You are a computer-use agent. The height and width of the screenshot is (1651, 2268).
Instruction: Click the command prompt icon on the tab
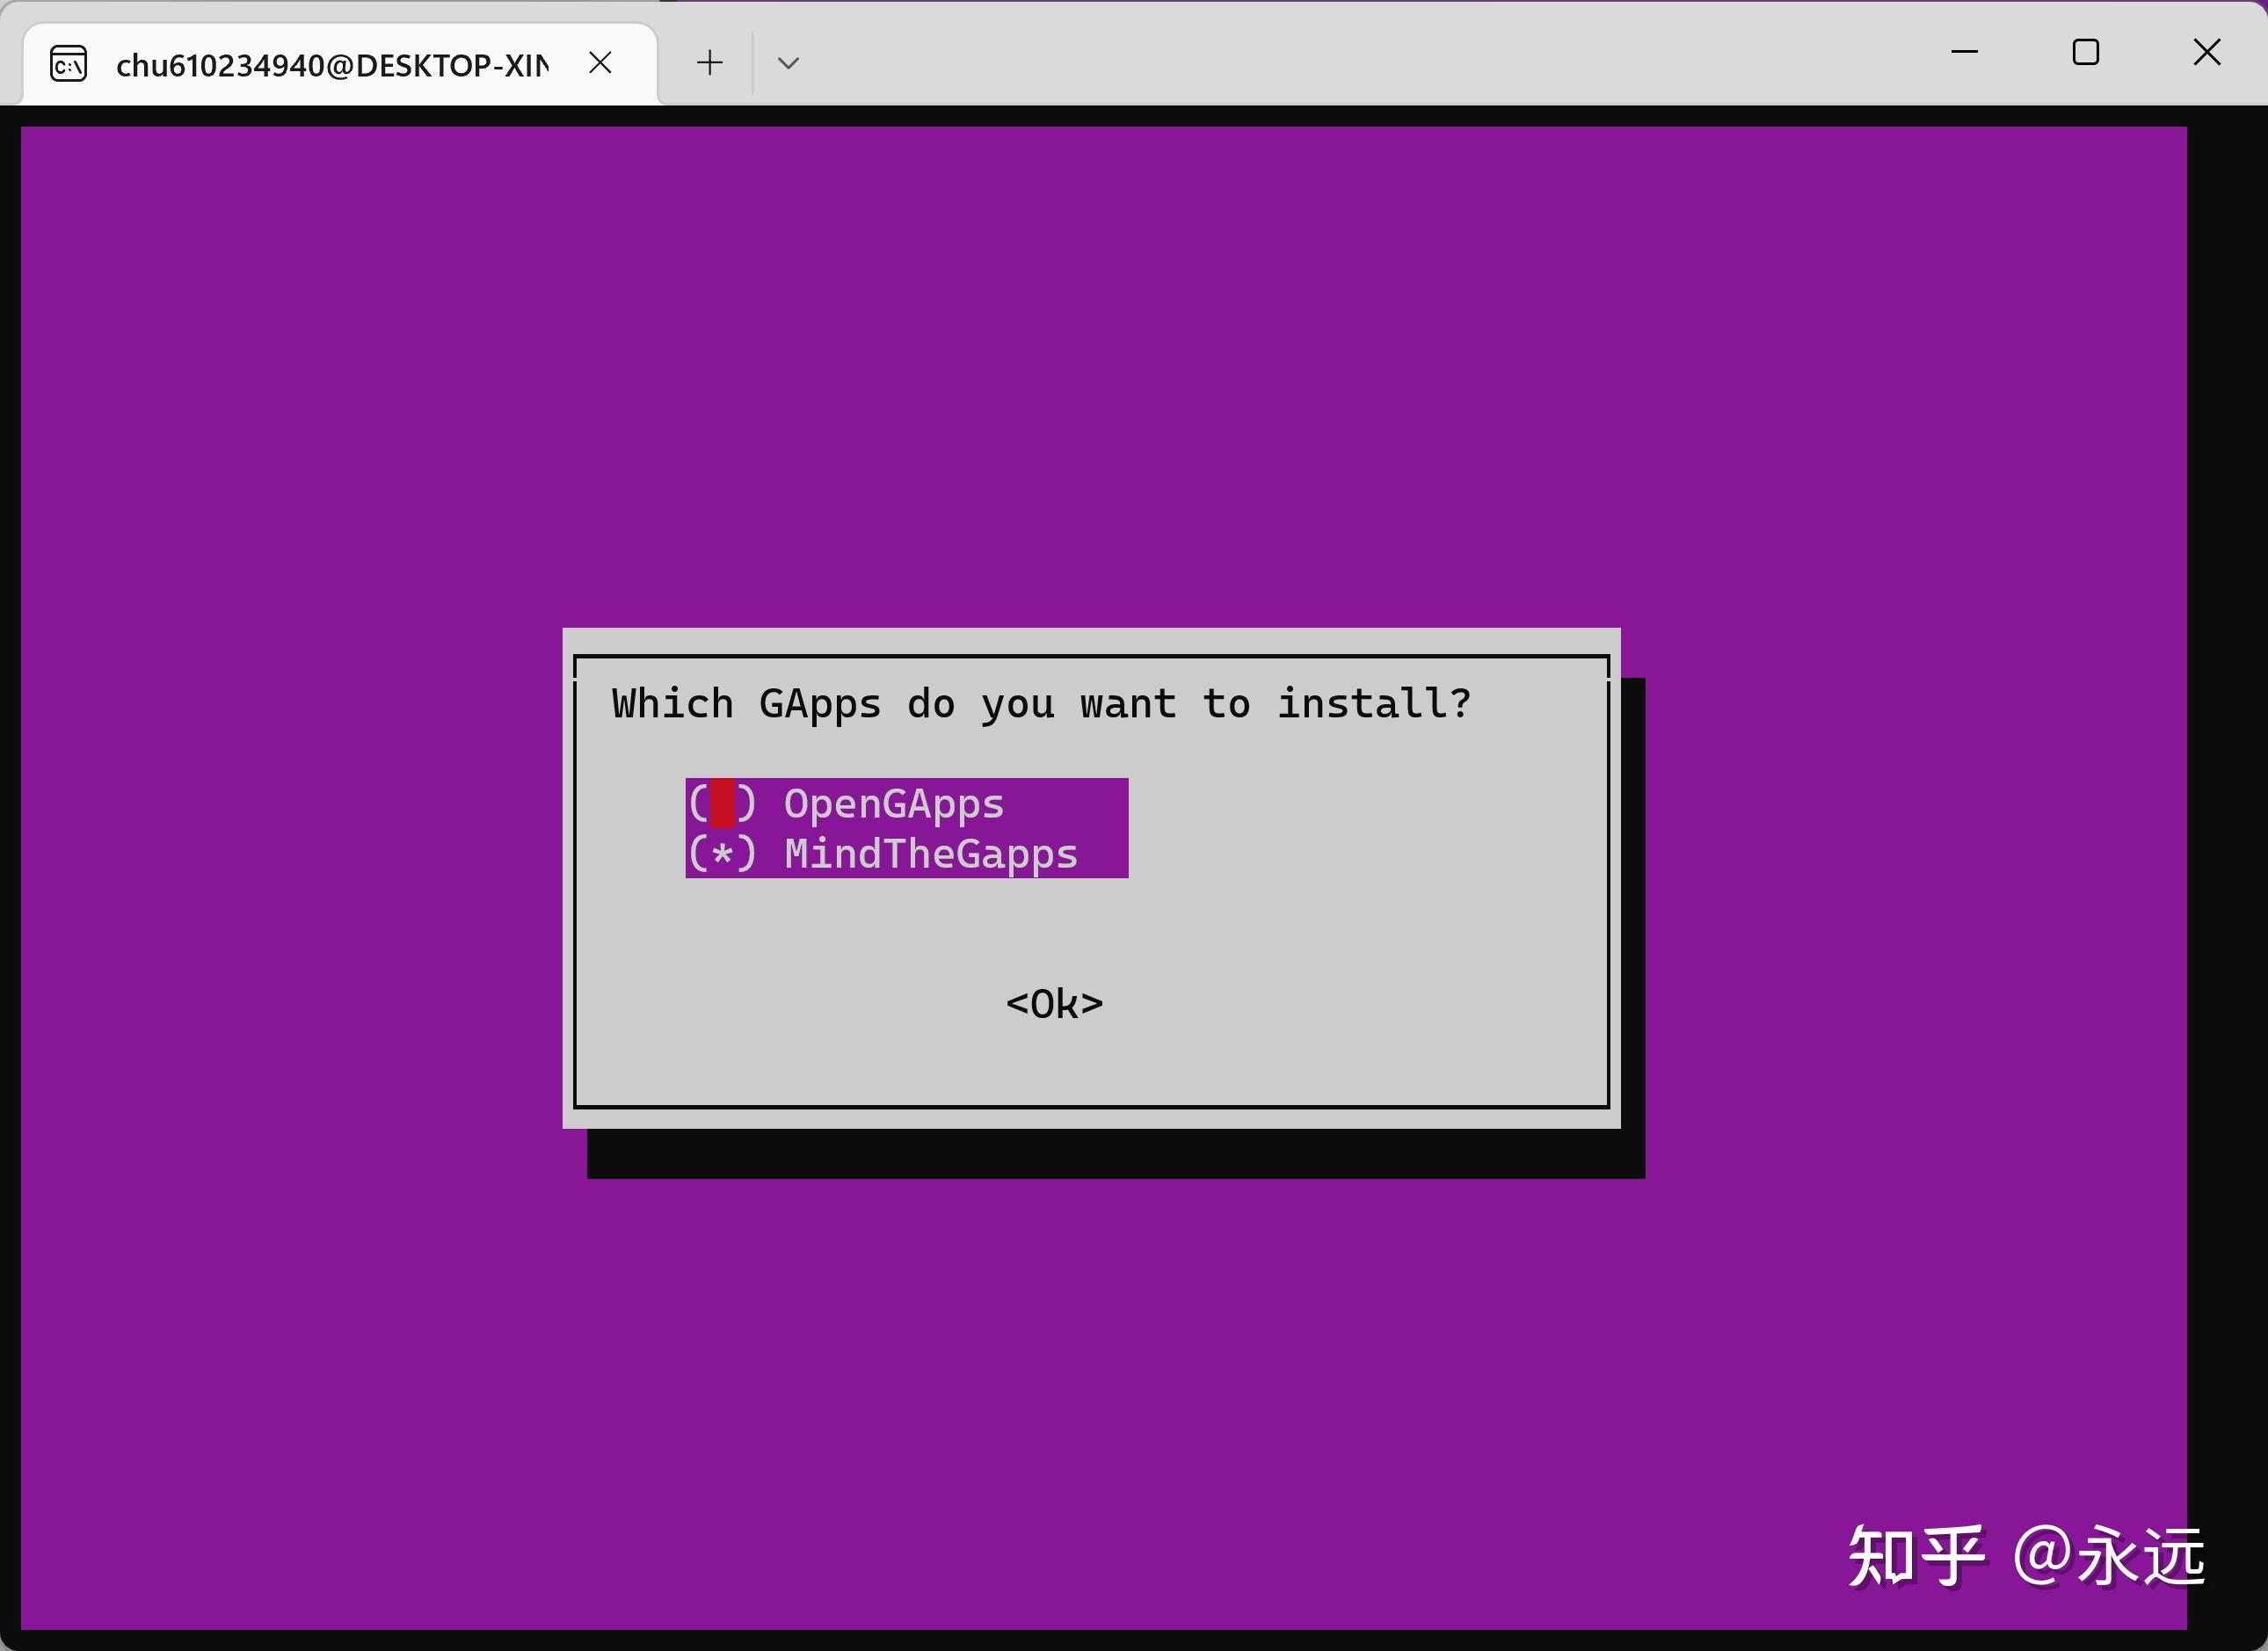click(67, 63)
